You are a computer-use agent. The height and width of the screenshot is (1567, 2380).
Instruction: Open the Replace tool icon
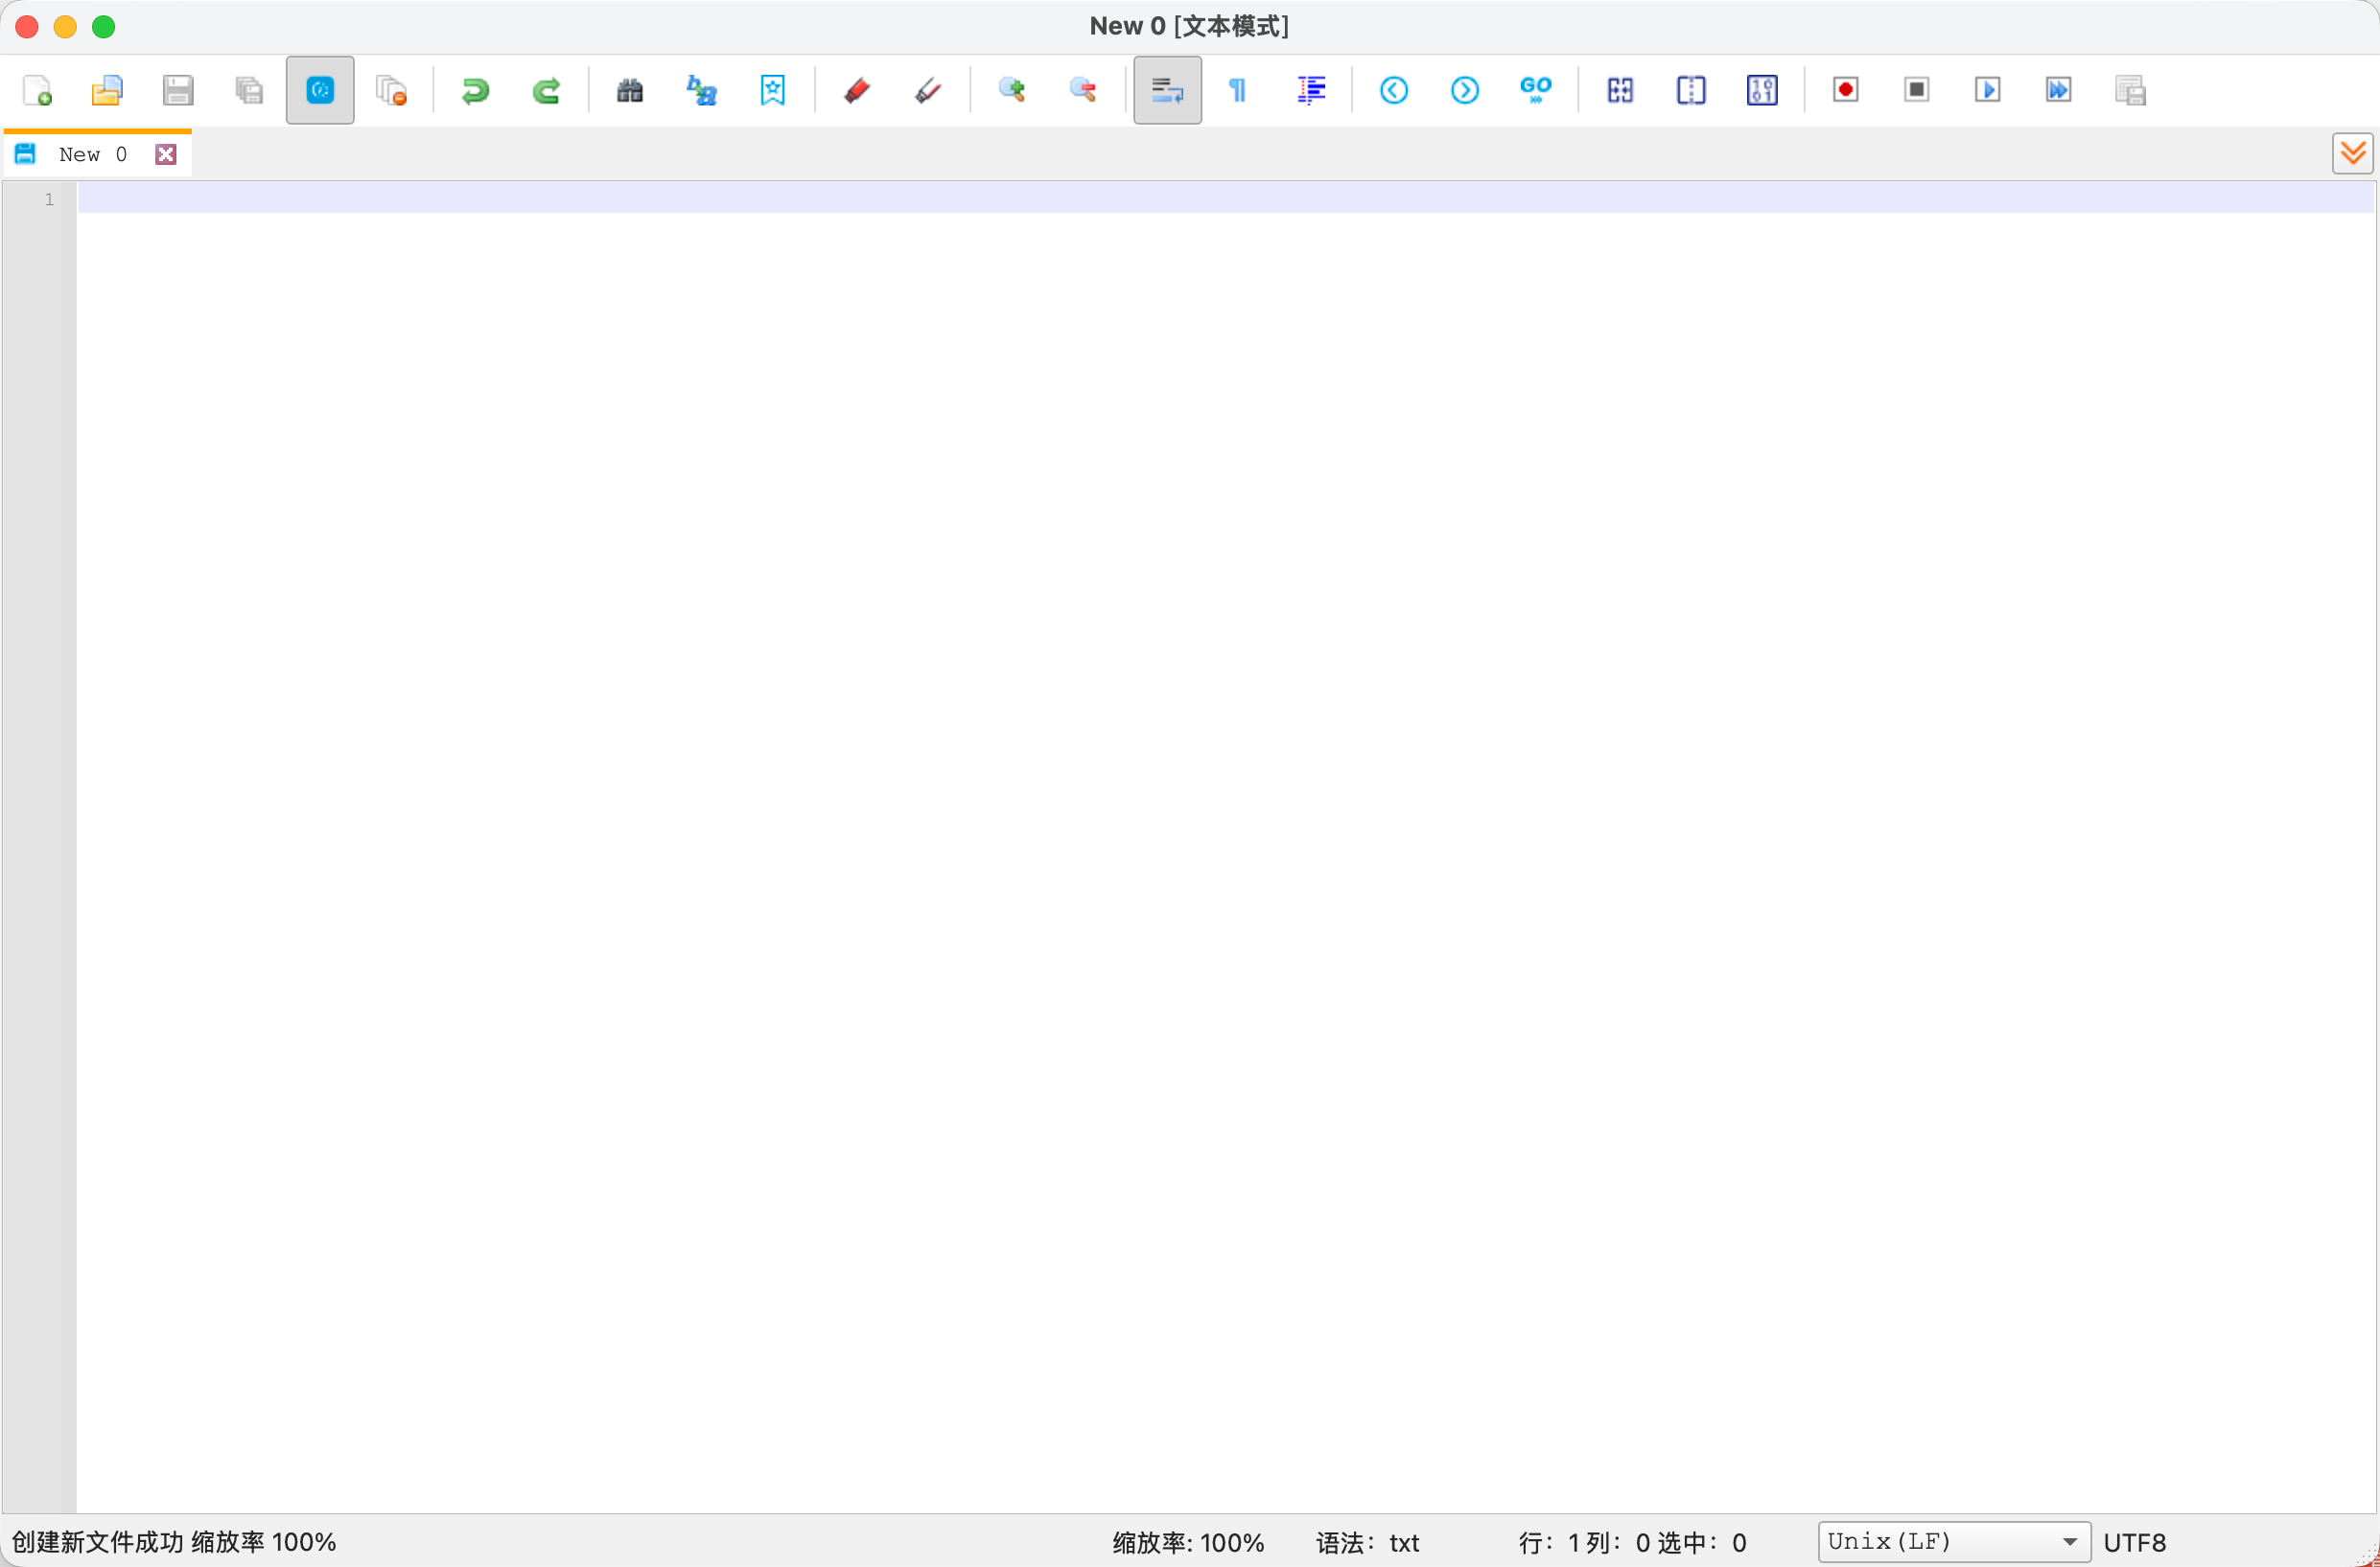point(701,90)
